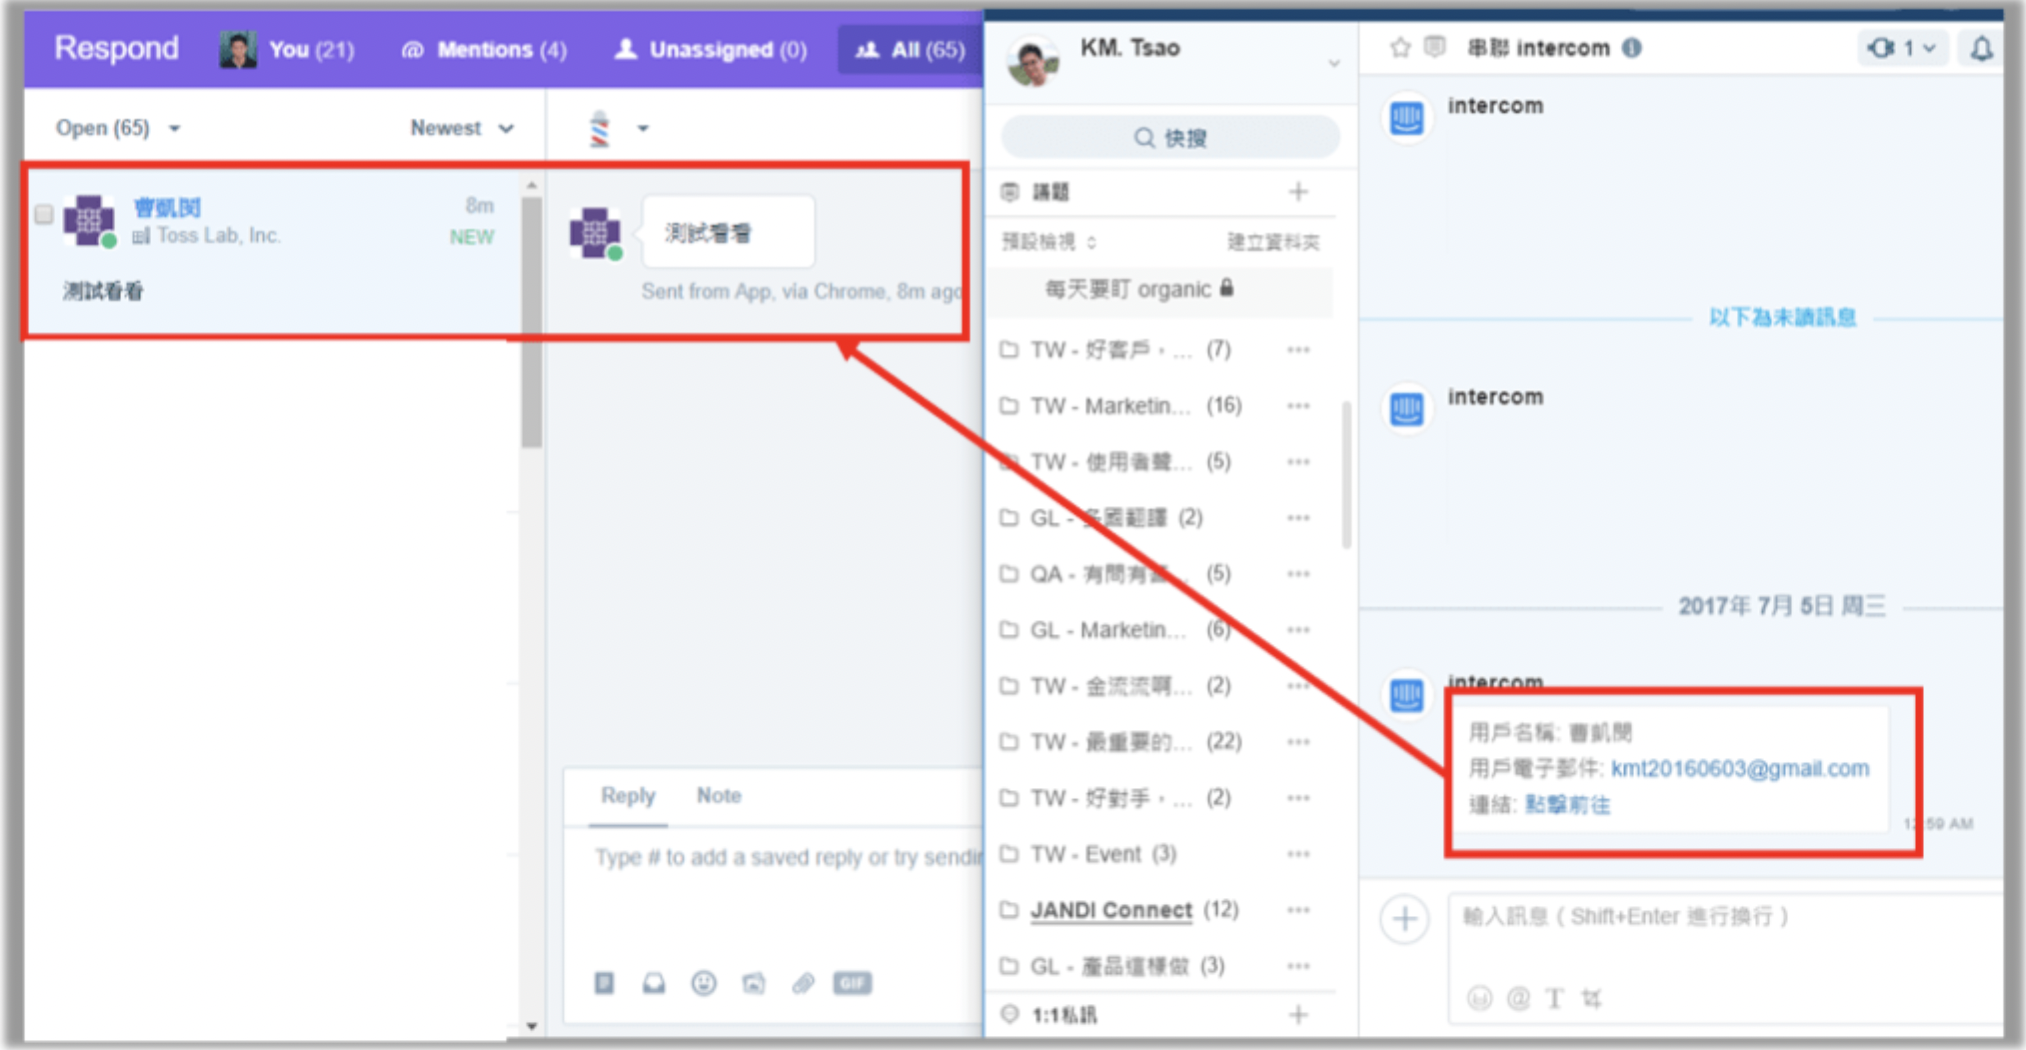
Task: Switch to the Mentions (4) inbox
Action: (484, 49)
